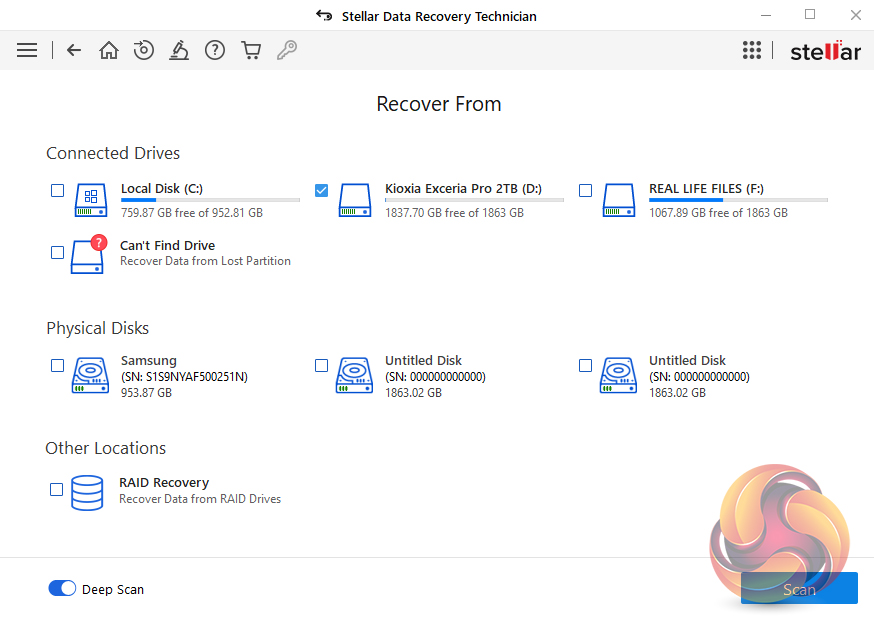Click the REAL LIFE FILES drive icon
The image size is (874, 621).
[x=619, y=200]
